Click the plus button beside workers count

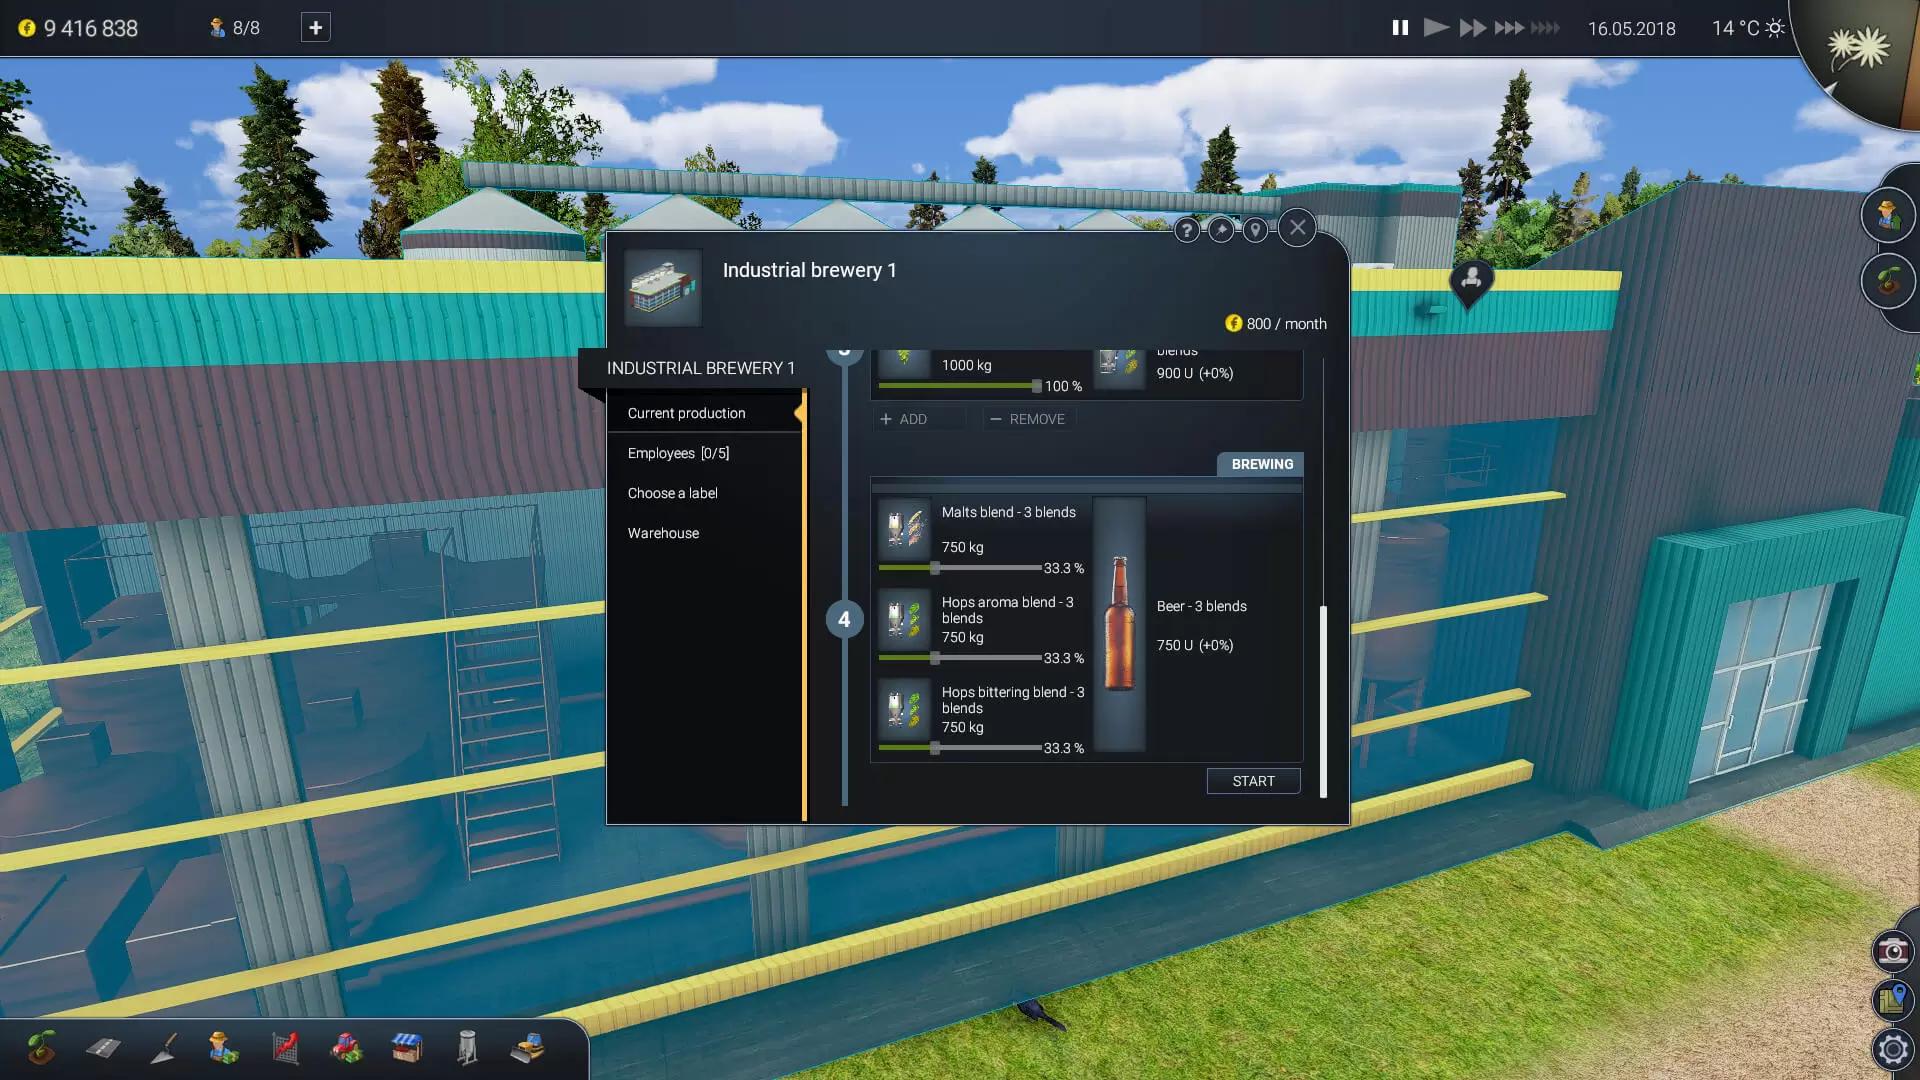pos(315,28)
